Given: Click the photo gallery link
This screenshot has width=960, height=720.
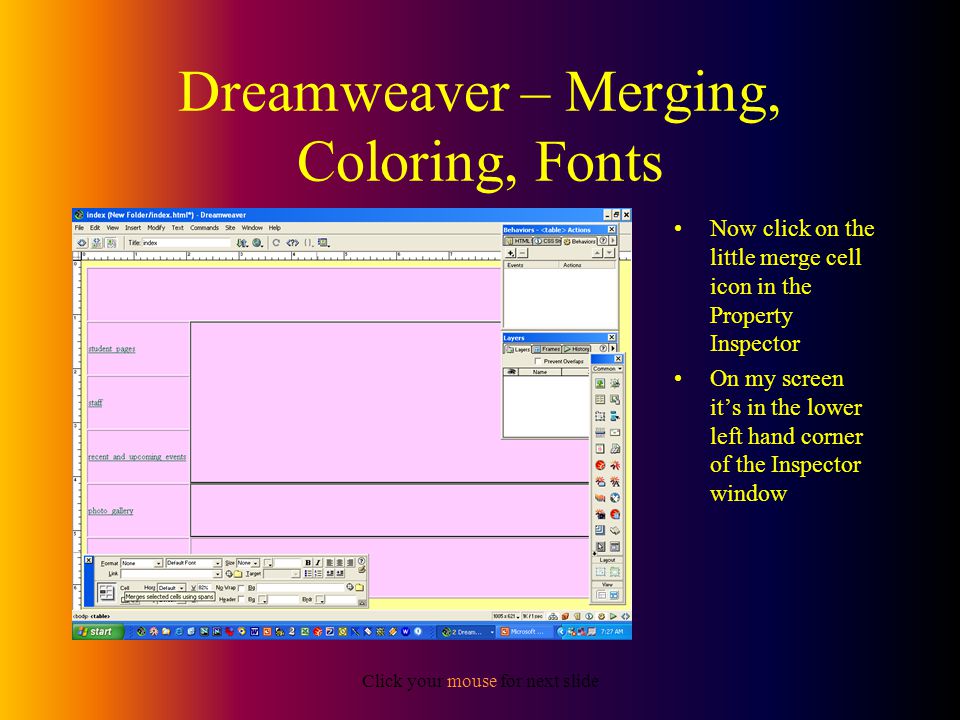Looking at the screenshot, I should coord(111,511).
